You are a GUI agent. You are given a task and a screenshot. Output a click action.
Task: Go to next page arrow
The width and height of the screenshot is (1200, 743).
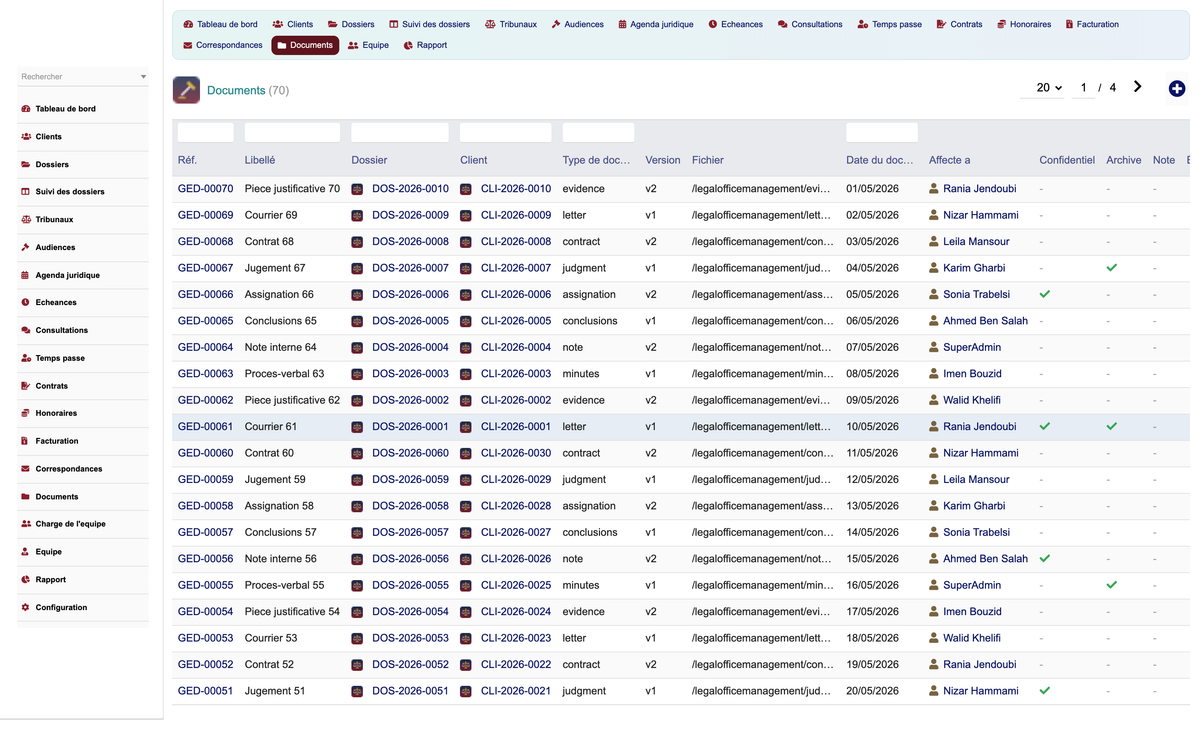(1138, 87)
